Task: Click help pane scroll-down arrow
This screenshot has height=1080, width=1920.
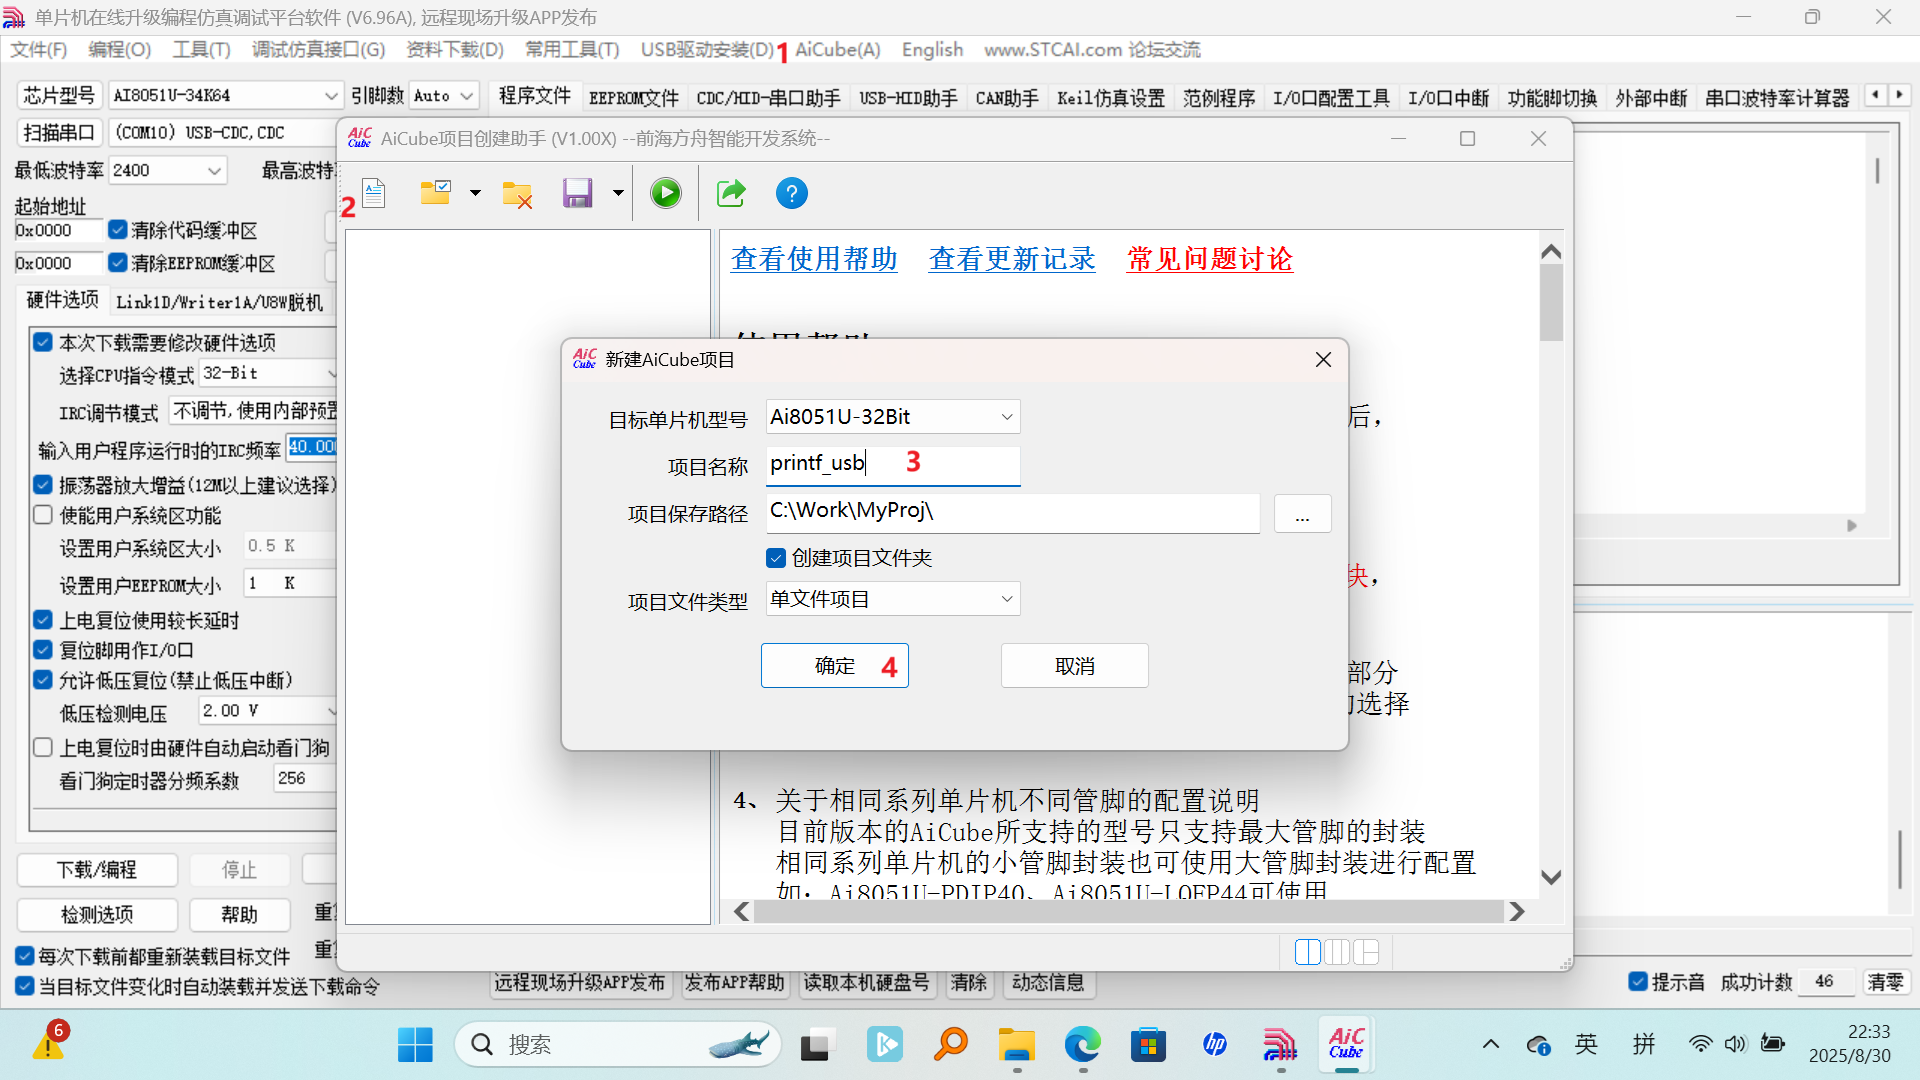Action: click(1551, 878)
